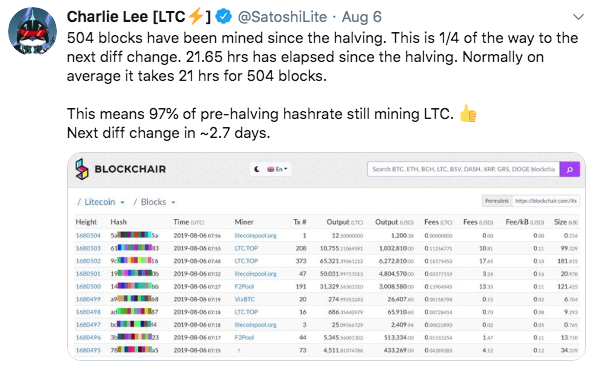The width and height of the screenshot is (594, 369).
Task: Click the @SatoshiLite handle
Action: pos(282,17)
